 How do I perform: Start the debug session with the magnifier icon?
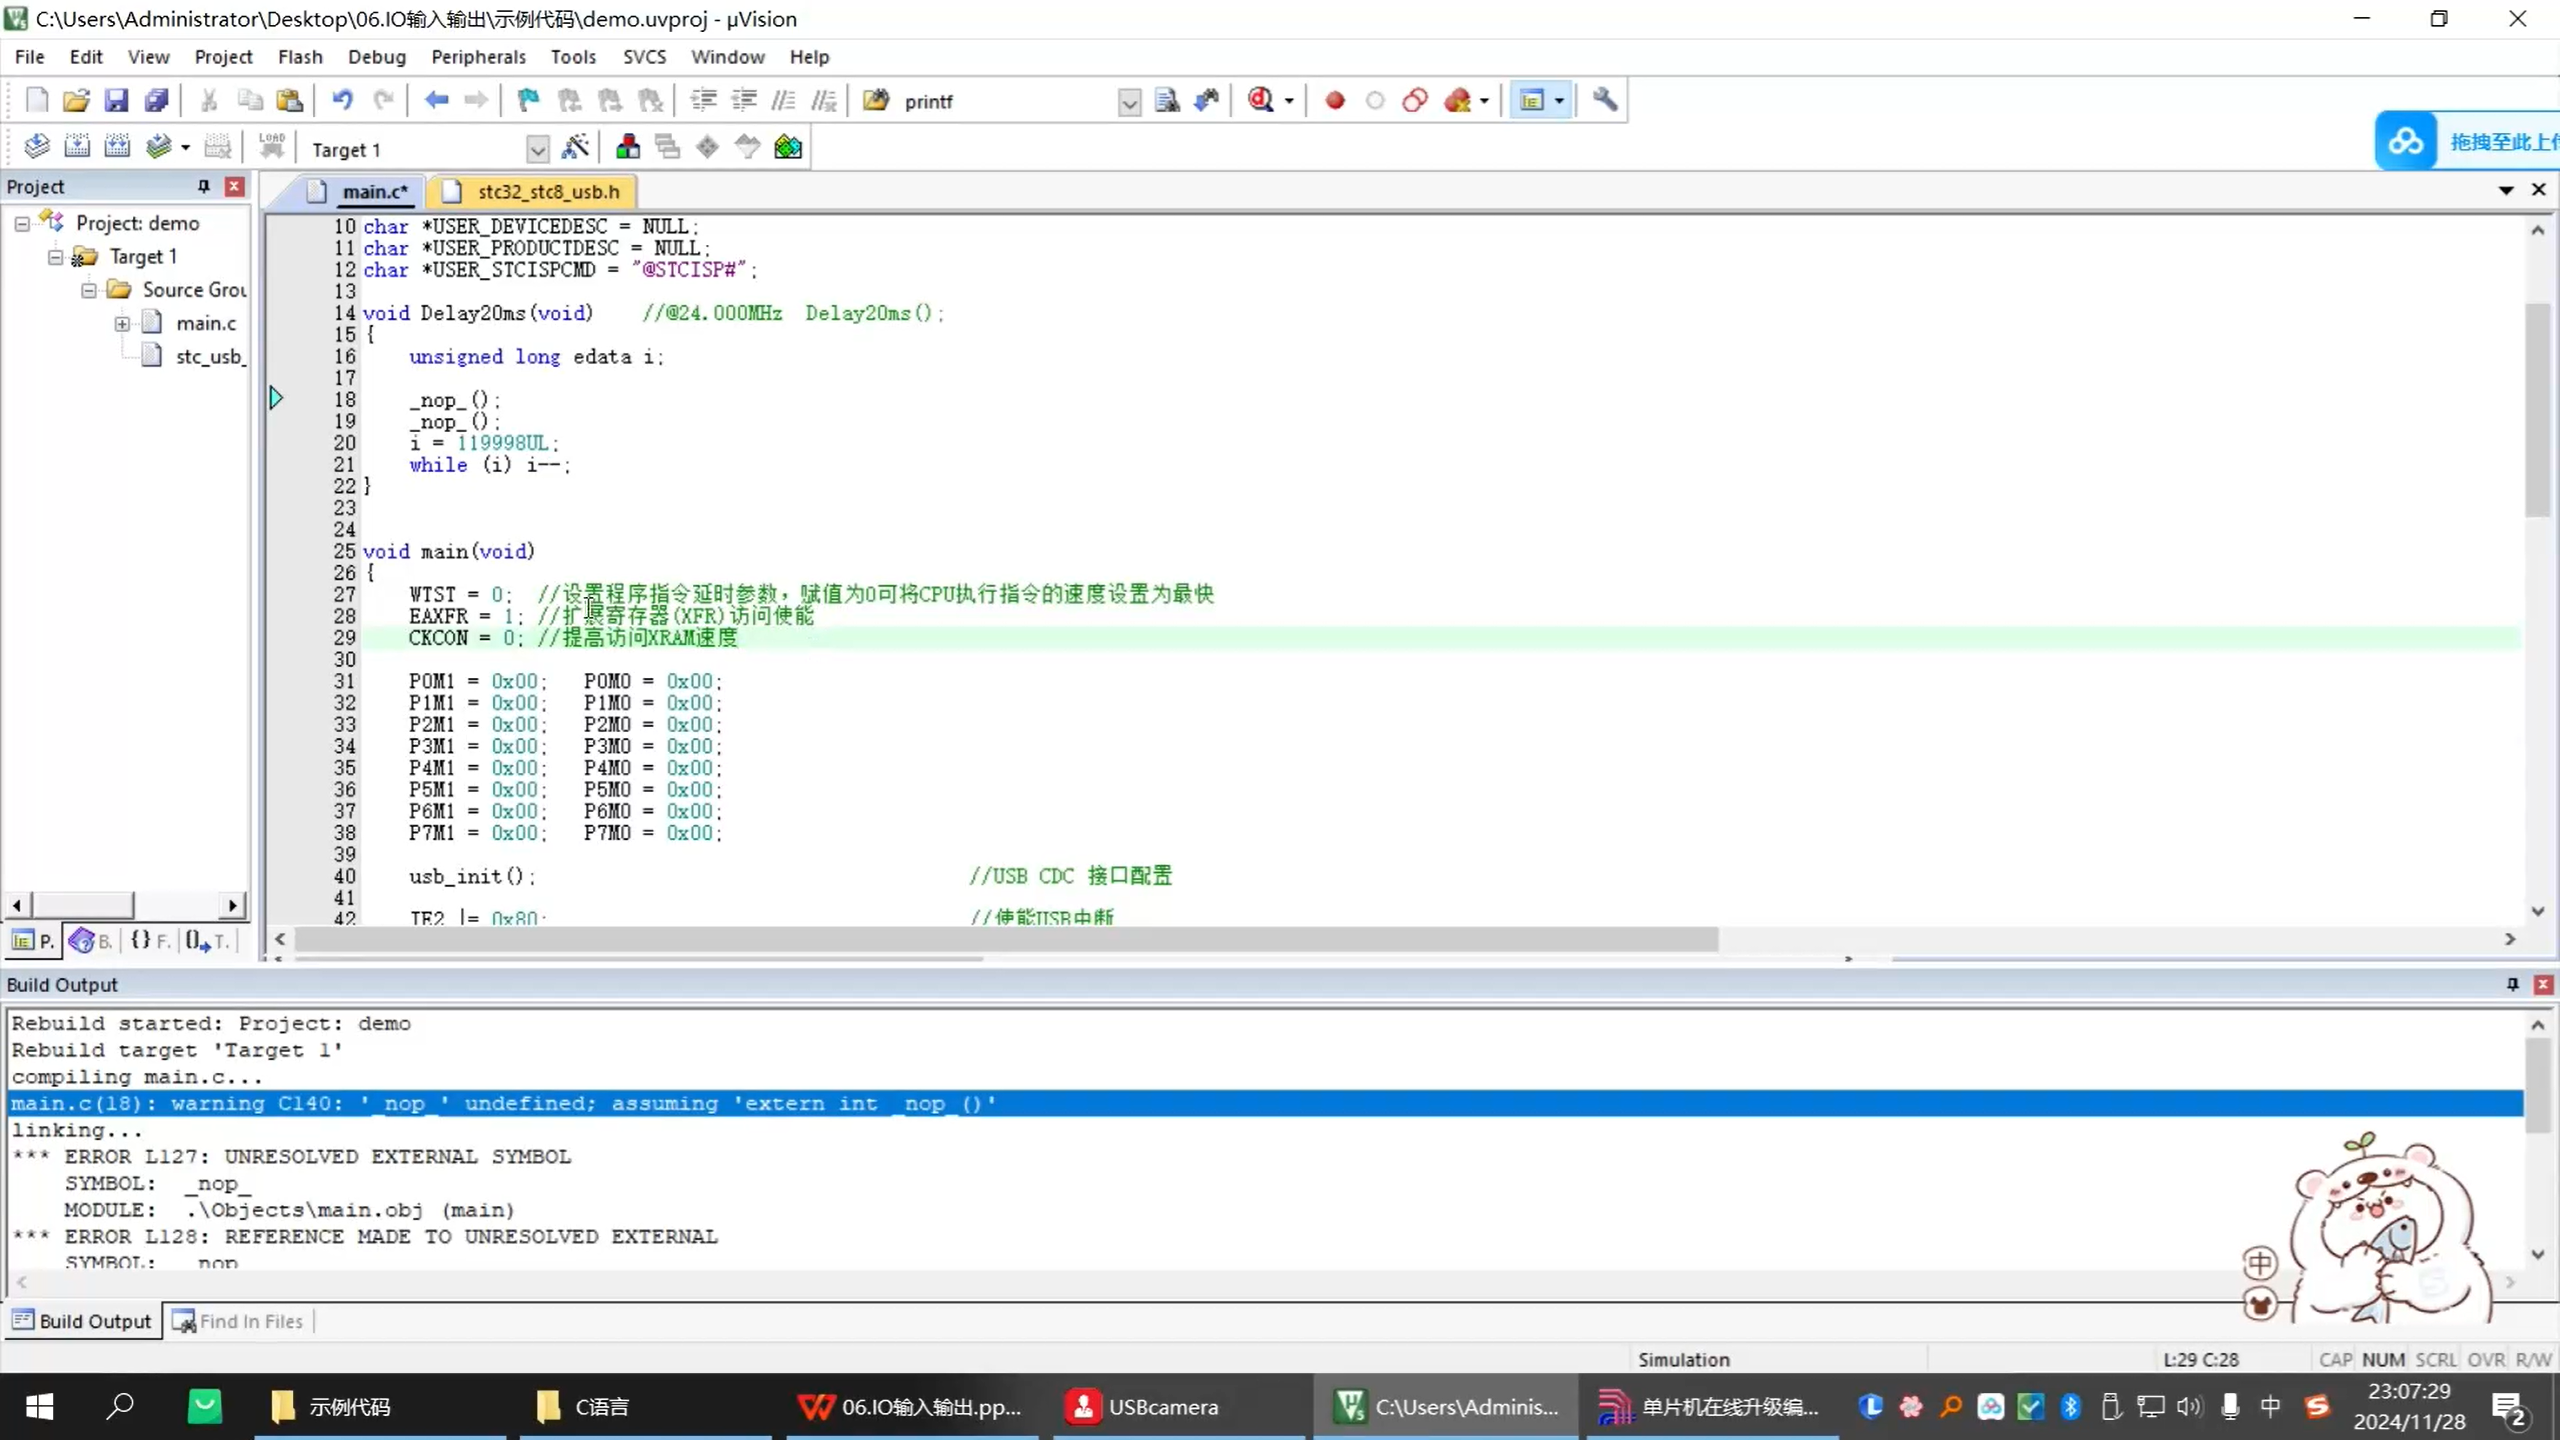click(x=1261, y=100)
